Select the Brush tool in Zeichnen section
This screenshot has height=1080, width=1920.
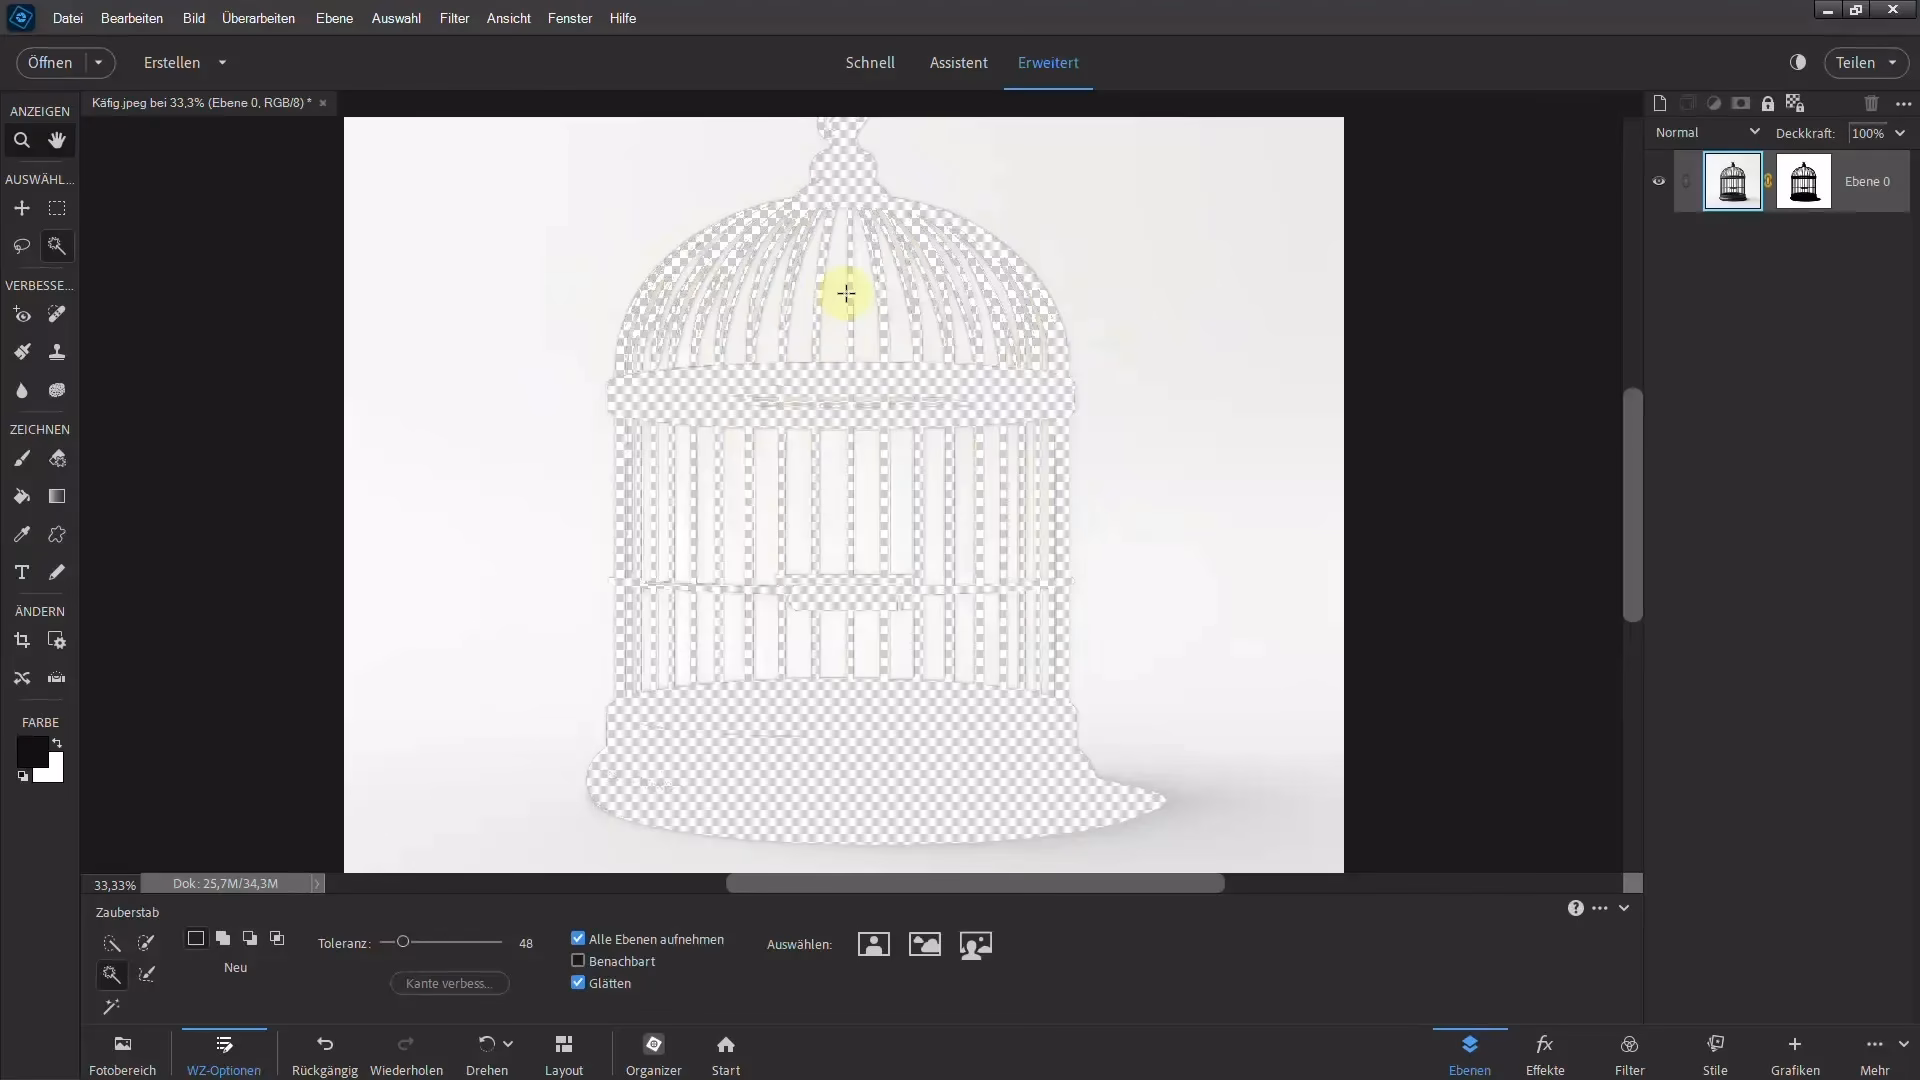[22, 458]
